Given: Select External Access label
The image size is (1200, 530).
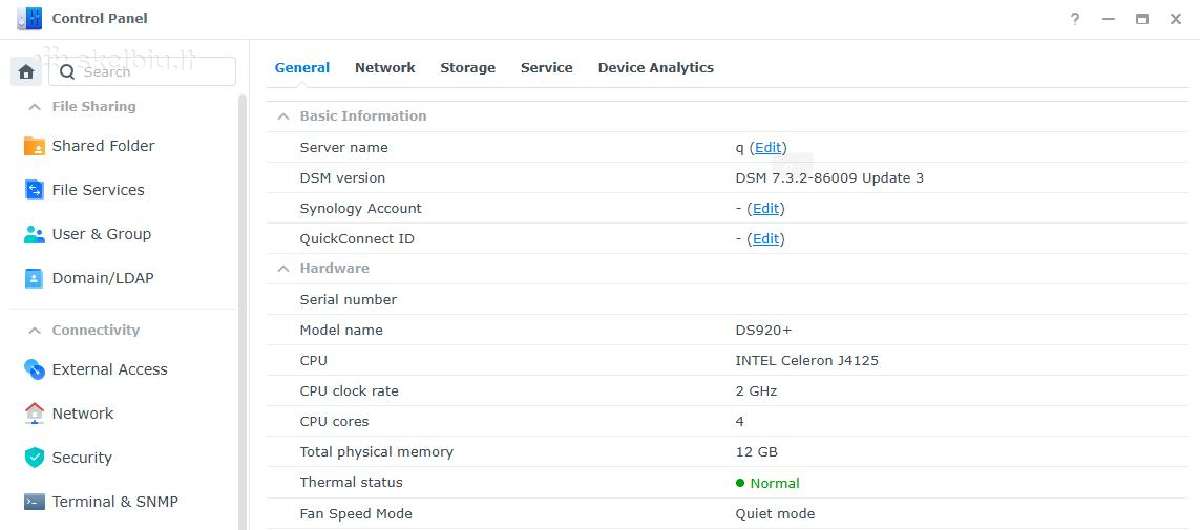Looking at the screenshot, I should tap(110, 370).
